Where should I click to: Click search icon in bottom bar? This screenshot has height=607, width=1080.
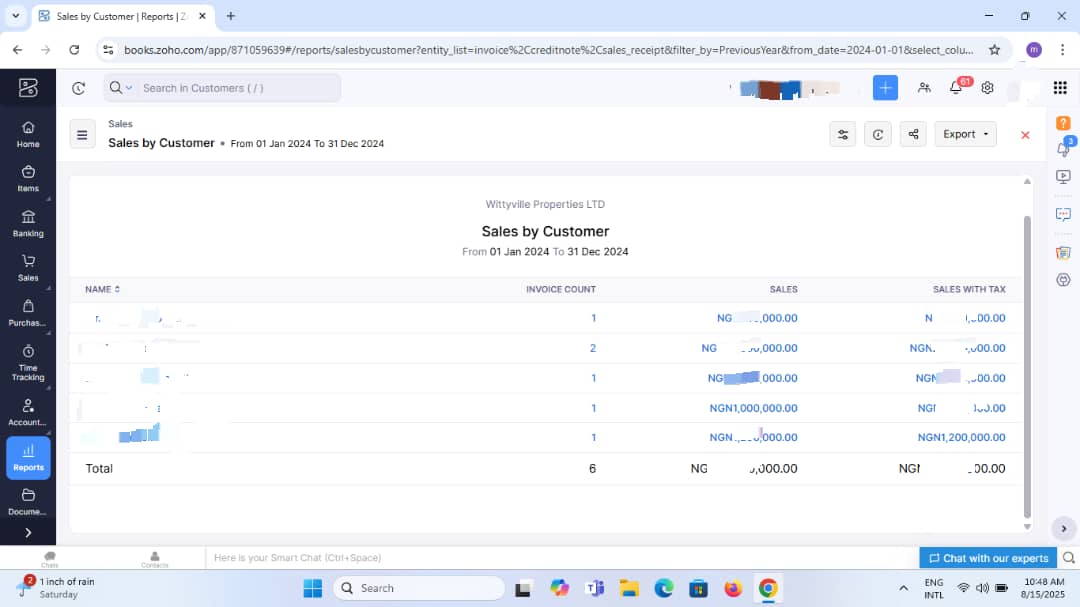(1068, 558)
